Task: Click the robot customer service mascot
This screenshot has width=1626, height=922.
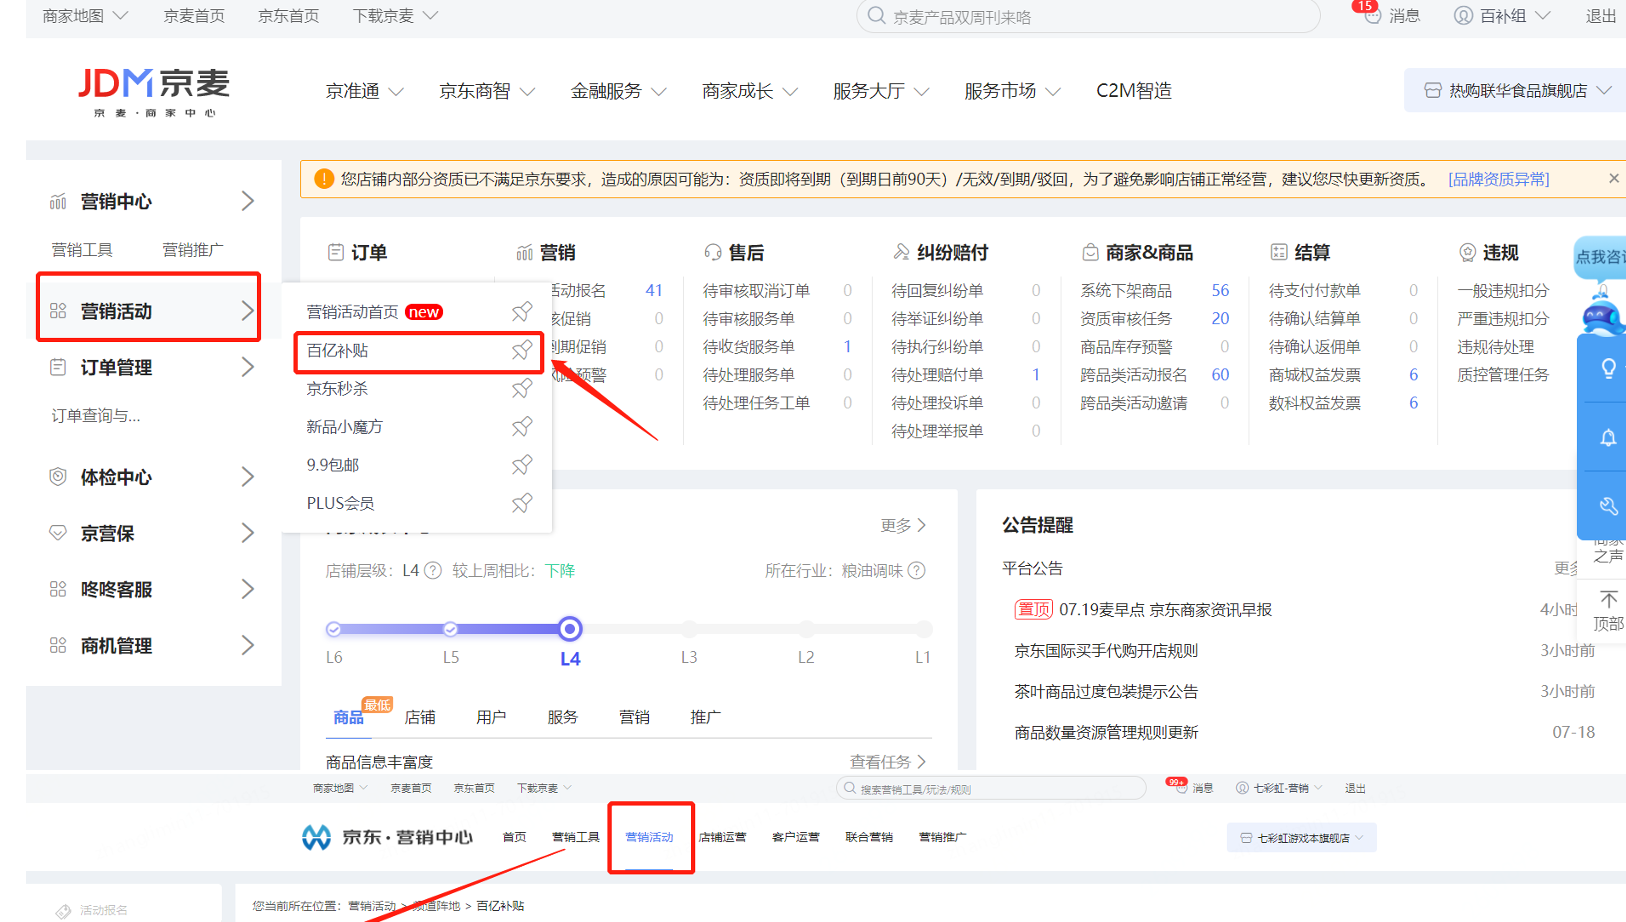Action: (x=1602, y=312)
